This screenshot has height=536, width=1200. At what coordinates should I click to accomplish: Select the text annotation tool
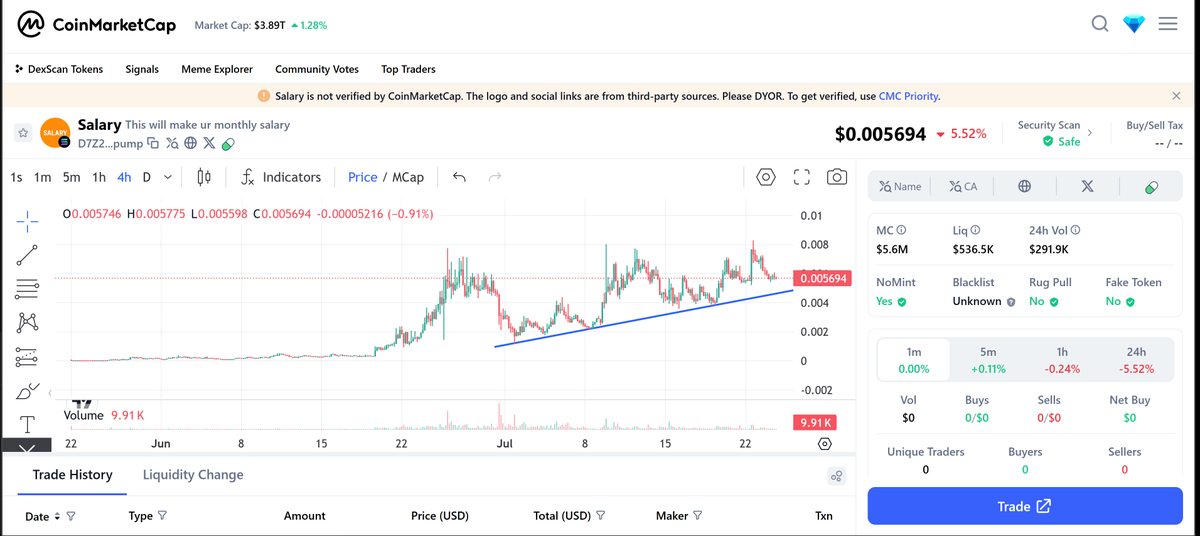tap(27, 424)
